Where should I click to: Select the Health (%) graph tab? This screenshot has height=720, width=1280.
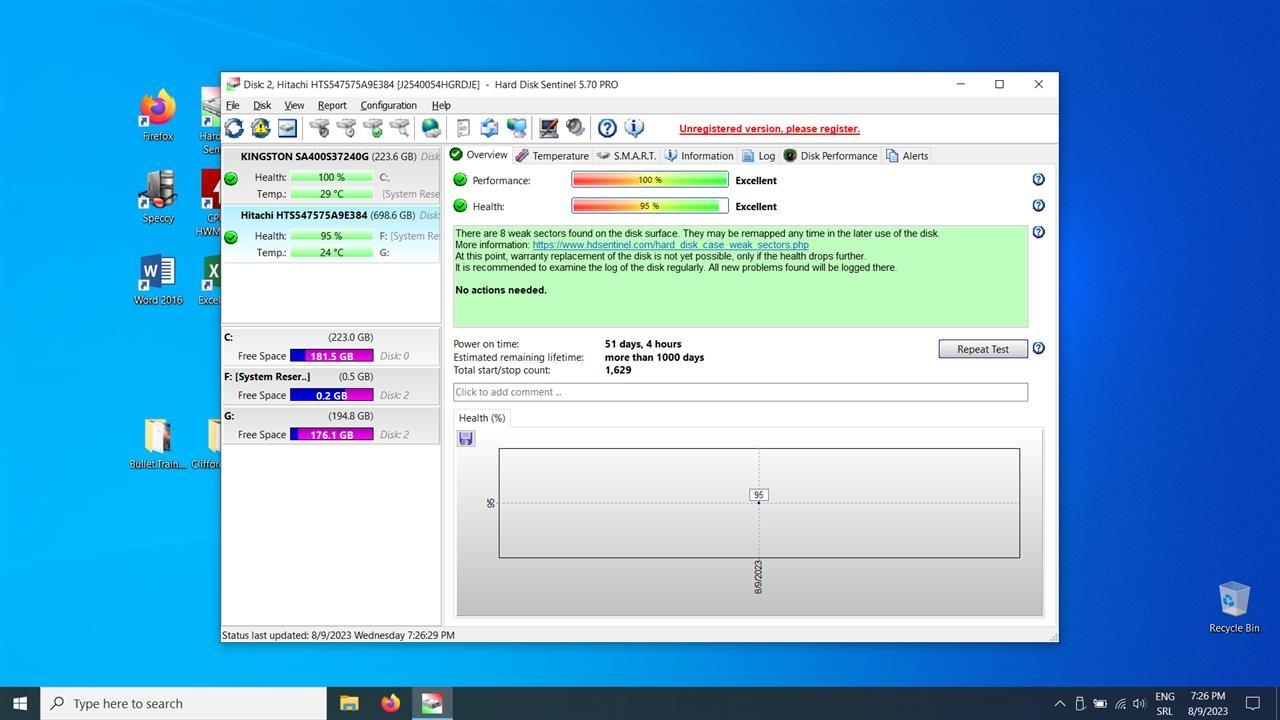pyautogui.click(x=482, y=418)
